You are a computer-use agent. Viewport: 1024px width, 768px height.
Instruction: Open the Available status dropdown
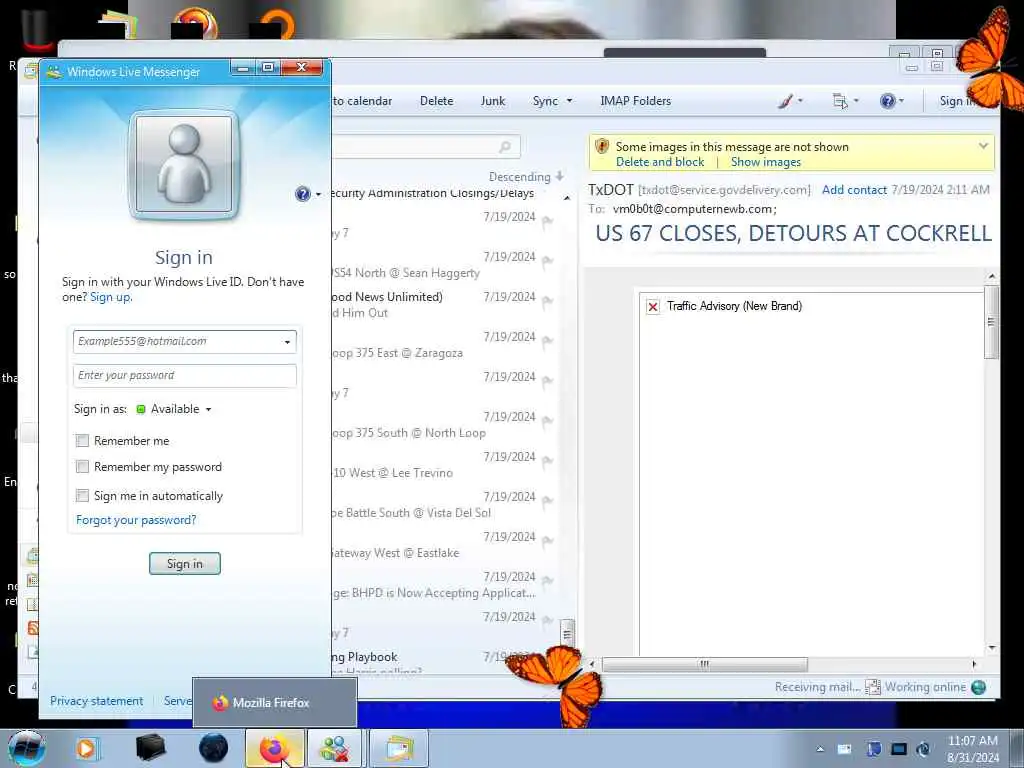[208, 409]
